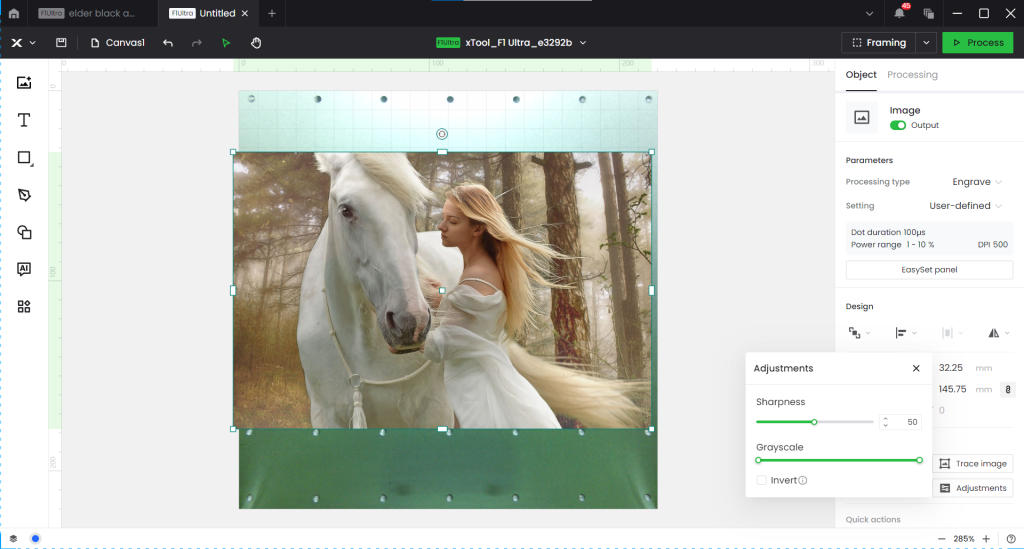The image size is (1024, 549).
Task: Switch to the Processing tab
Action: click(x=912, y=74)
